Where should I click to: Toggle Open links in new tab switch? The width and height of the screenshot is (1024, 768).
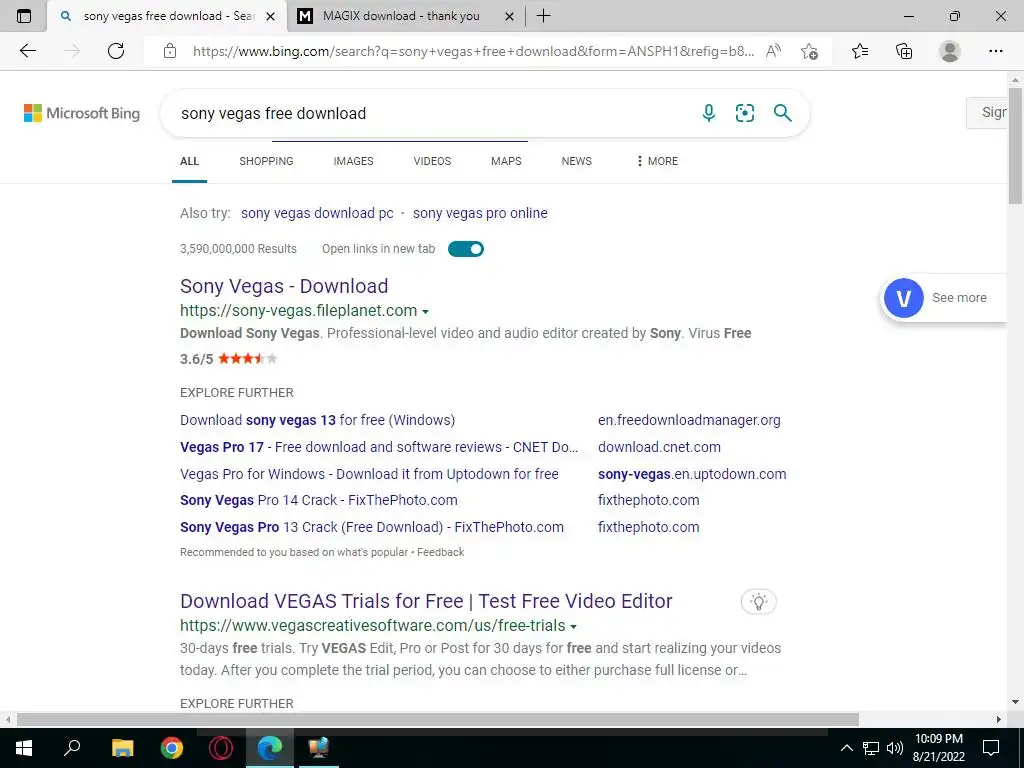466,249
